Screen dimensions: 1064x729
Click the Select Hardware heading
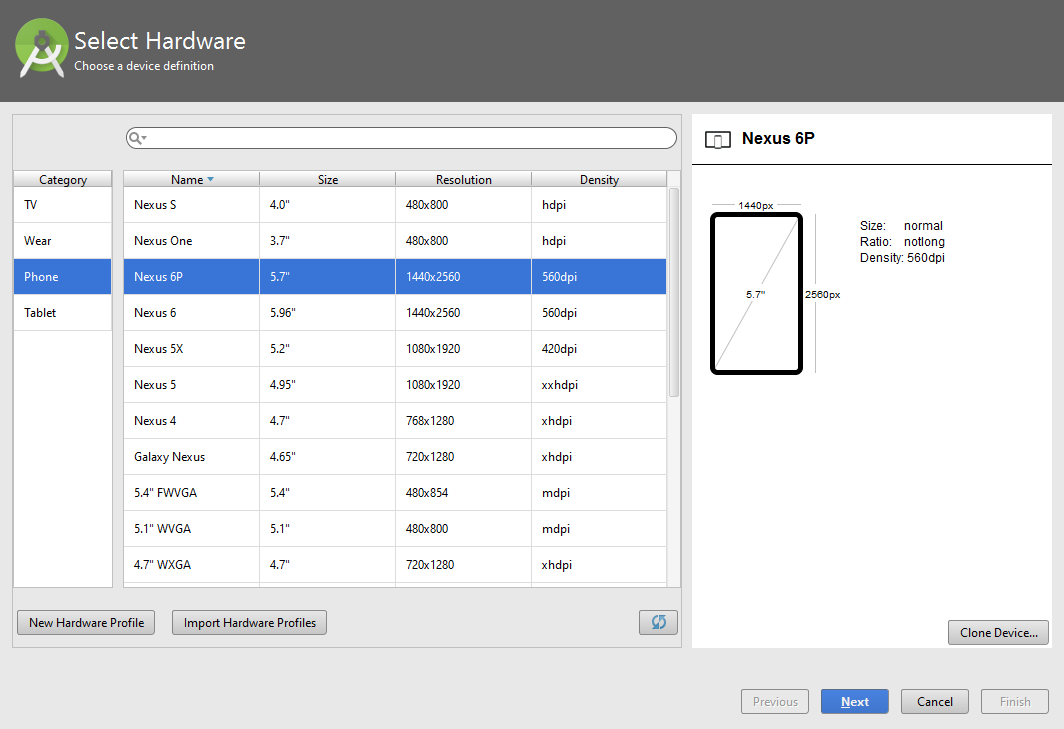coord(160,41)
